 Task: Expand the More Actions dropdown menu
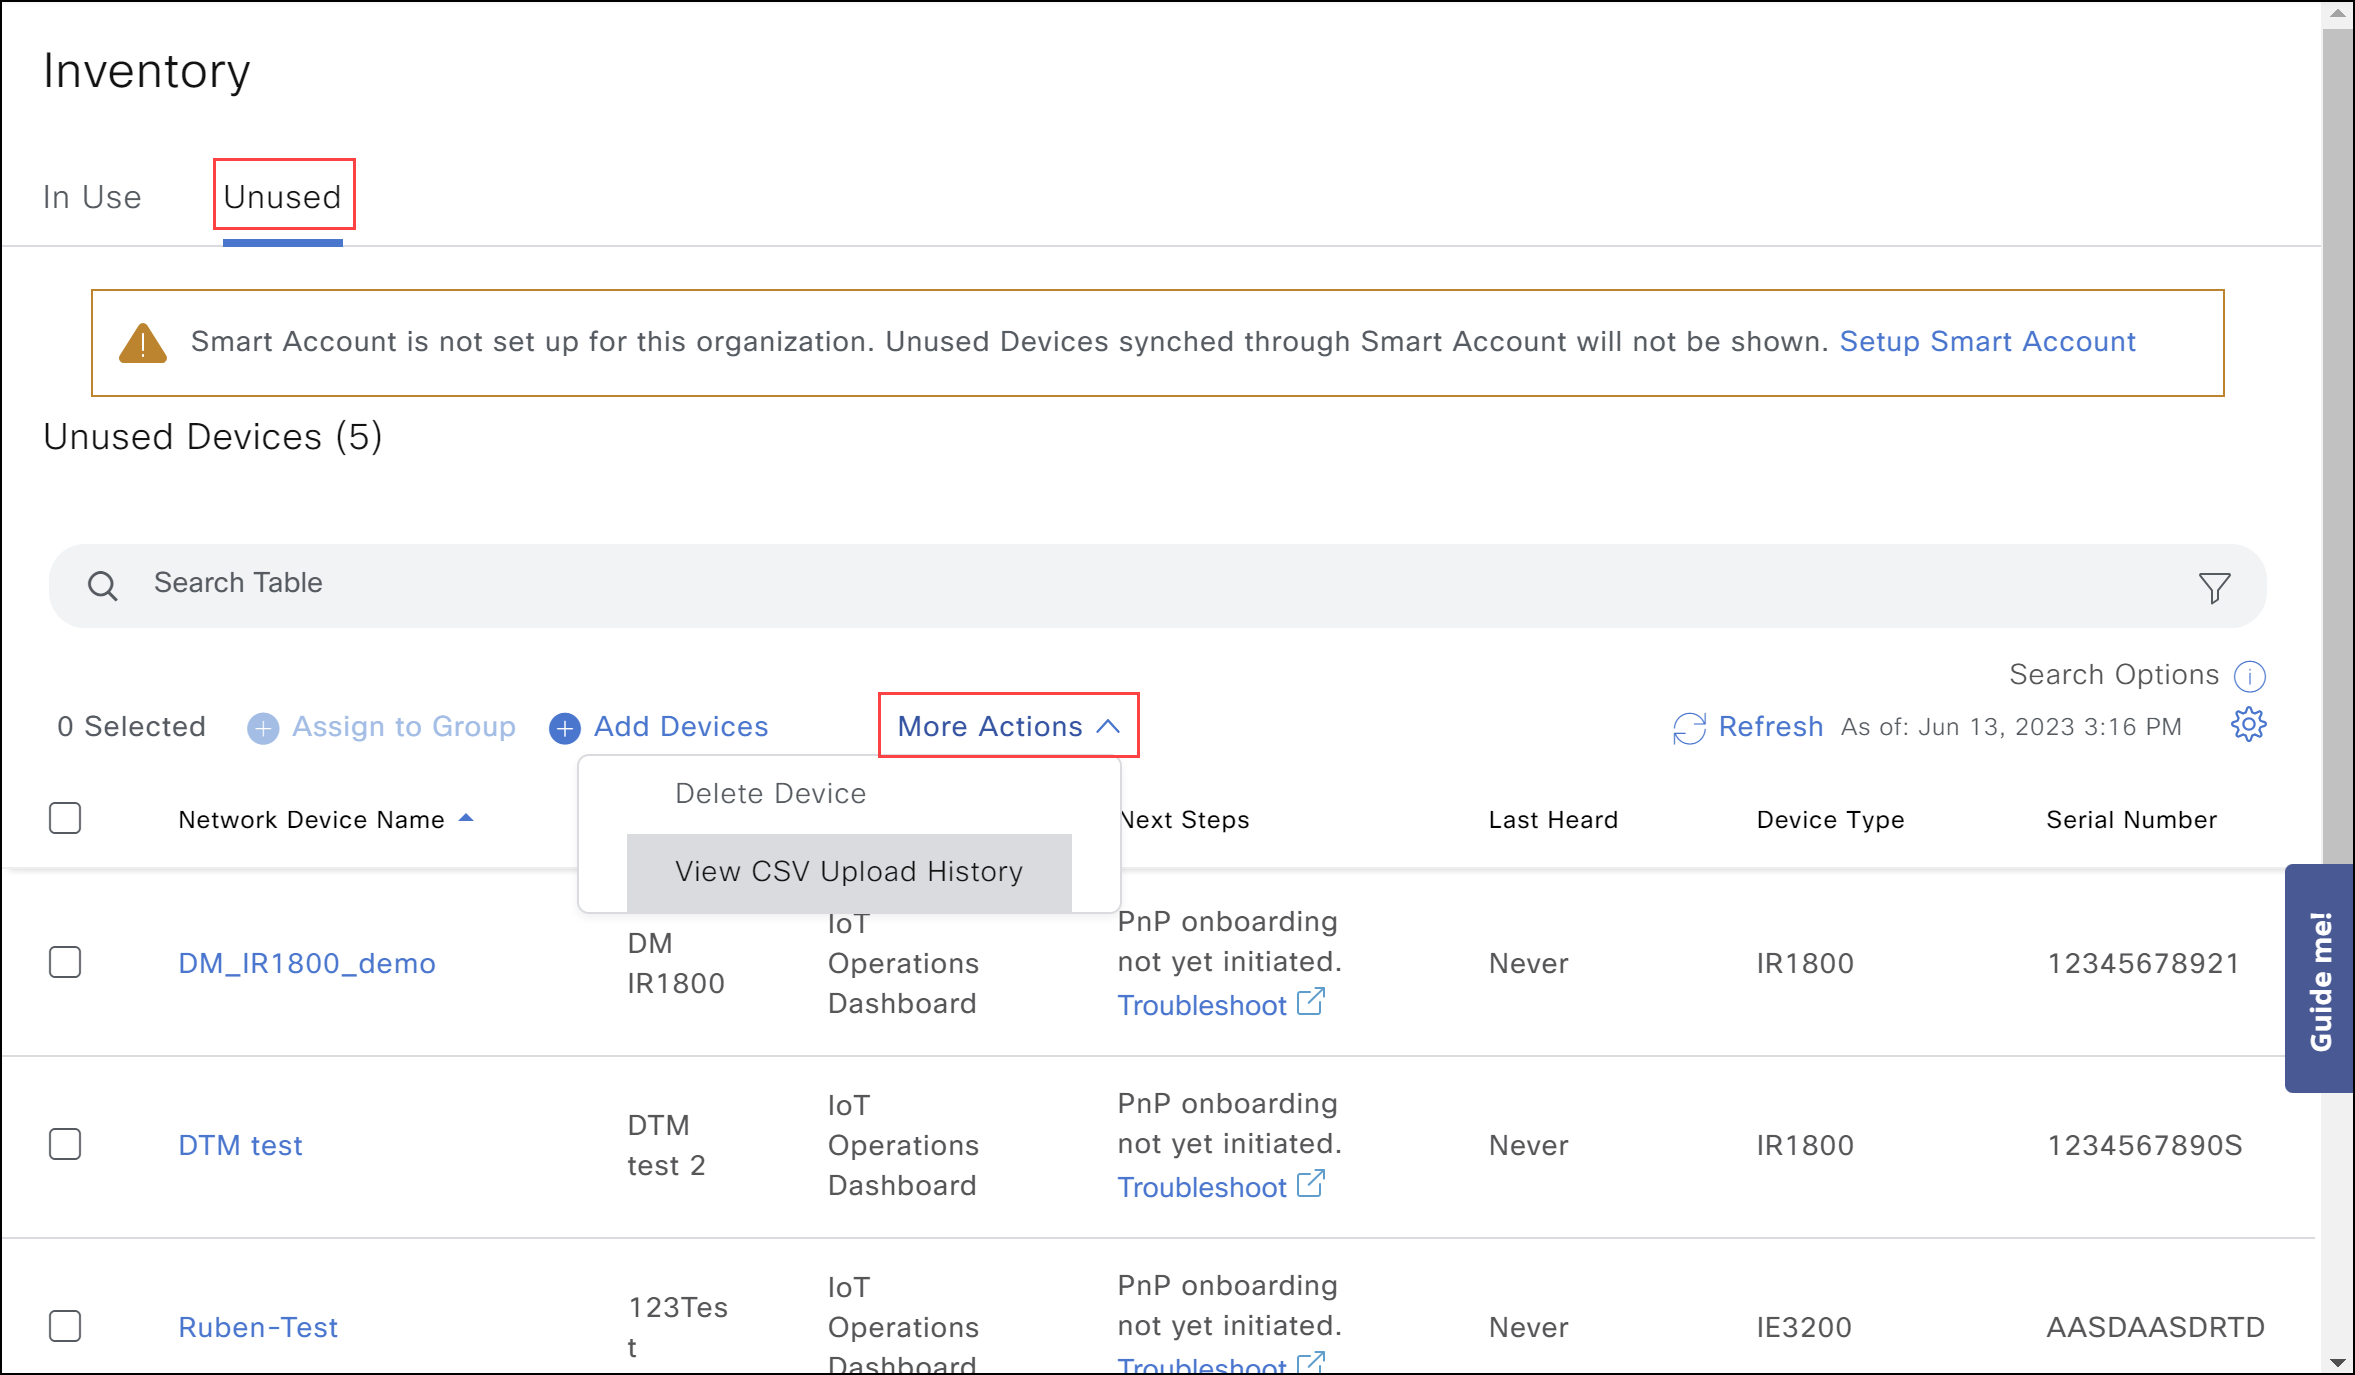tap(1005, 725)
